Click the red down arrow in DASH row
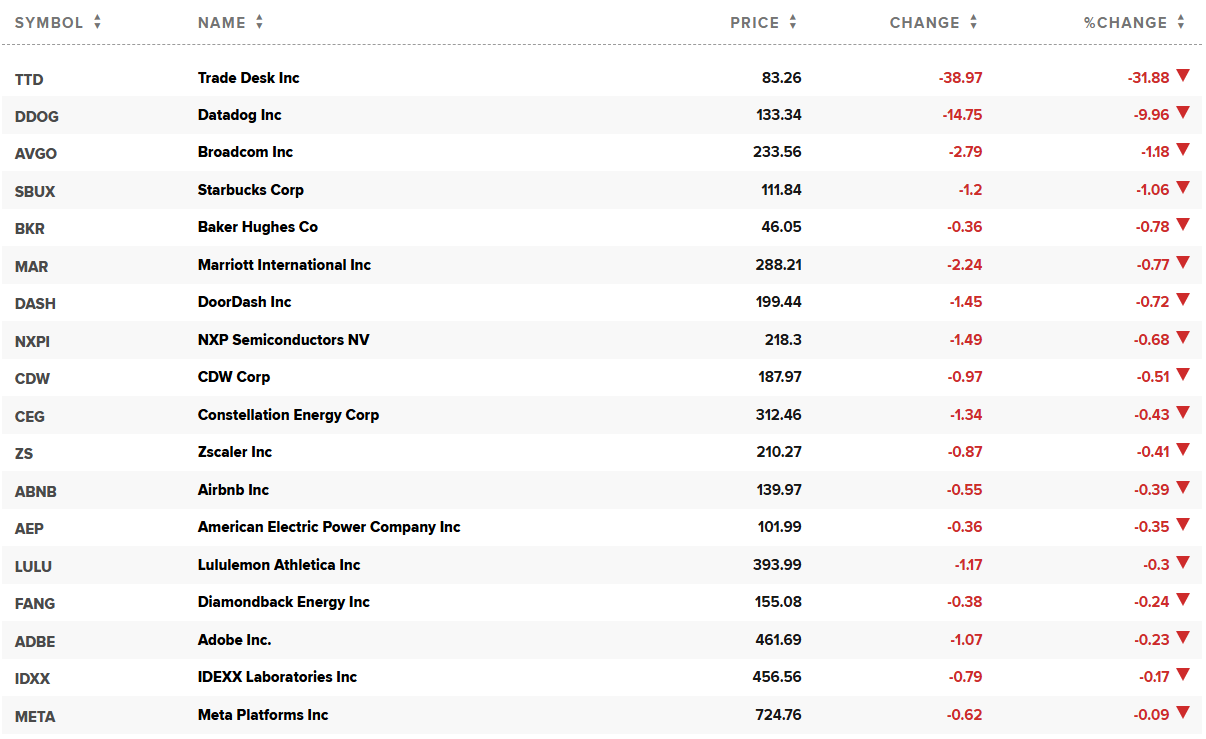The width and height of the screenshot is (1206, 739). coord(1183,300)
